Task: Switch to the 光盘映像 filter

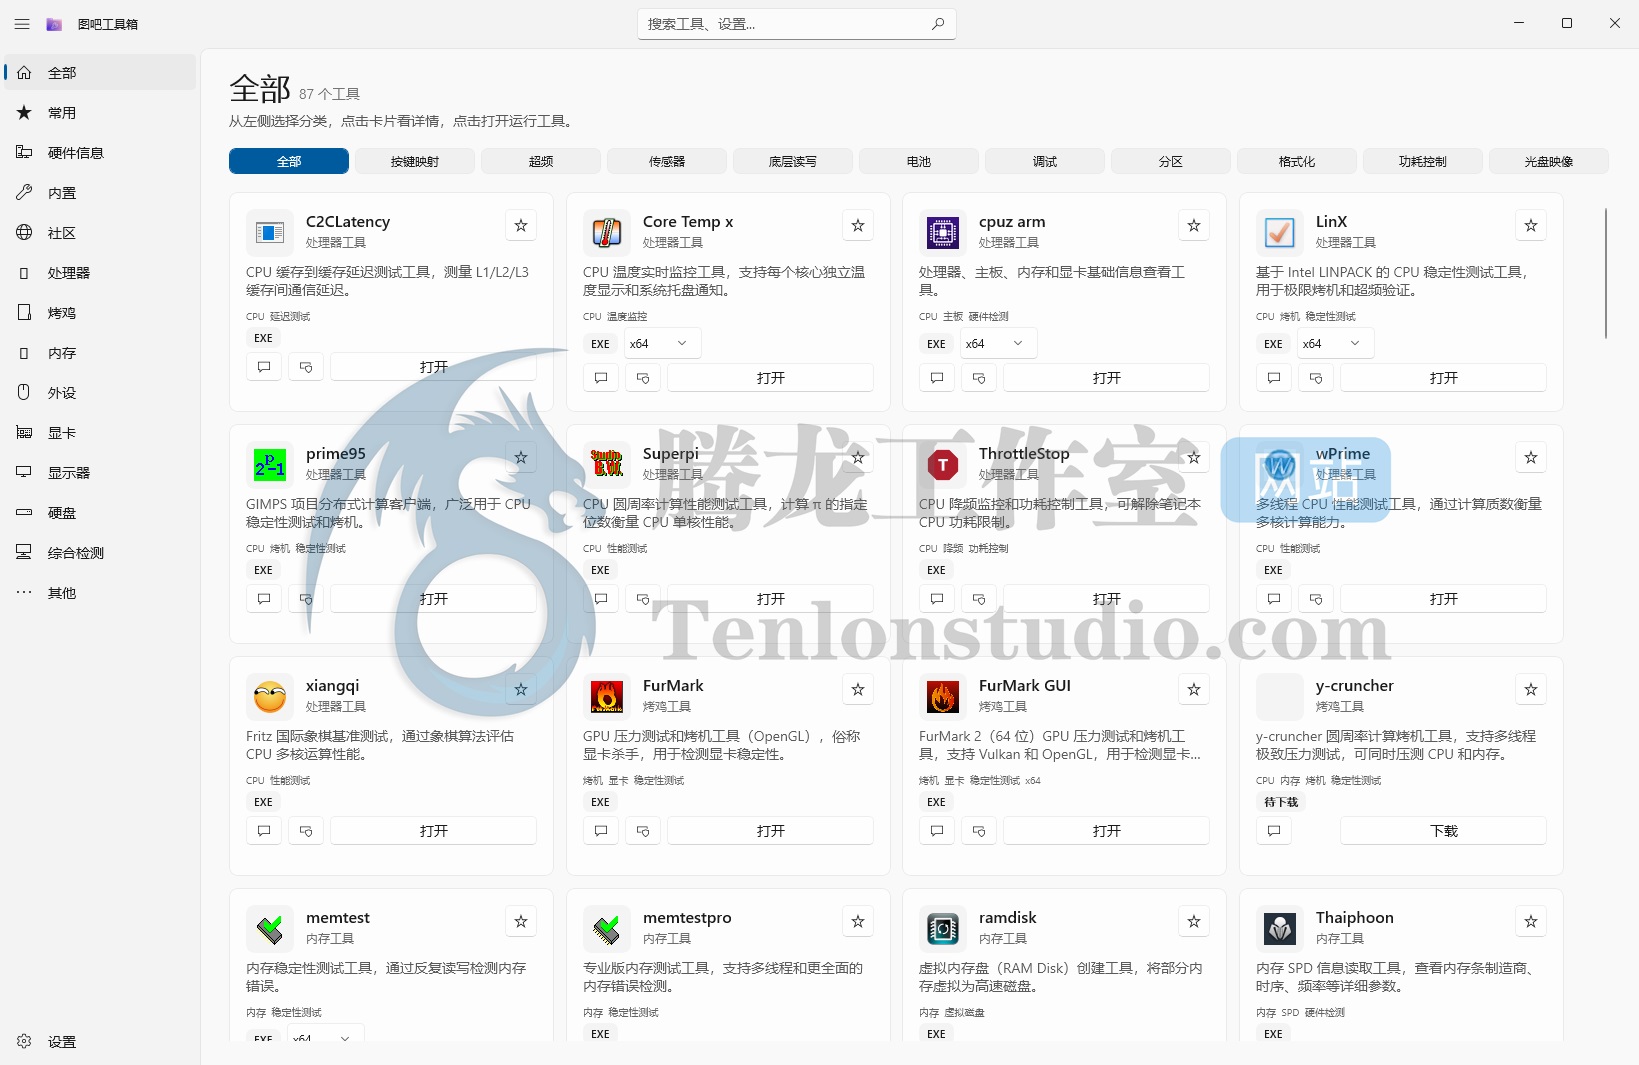Action: [x=1549, y=161]
